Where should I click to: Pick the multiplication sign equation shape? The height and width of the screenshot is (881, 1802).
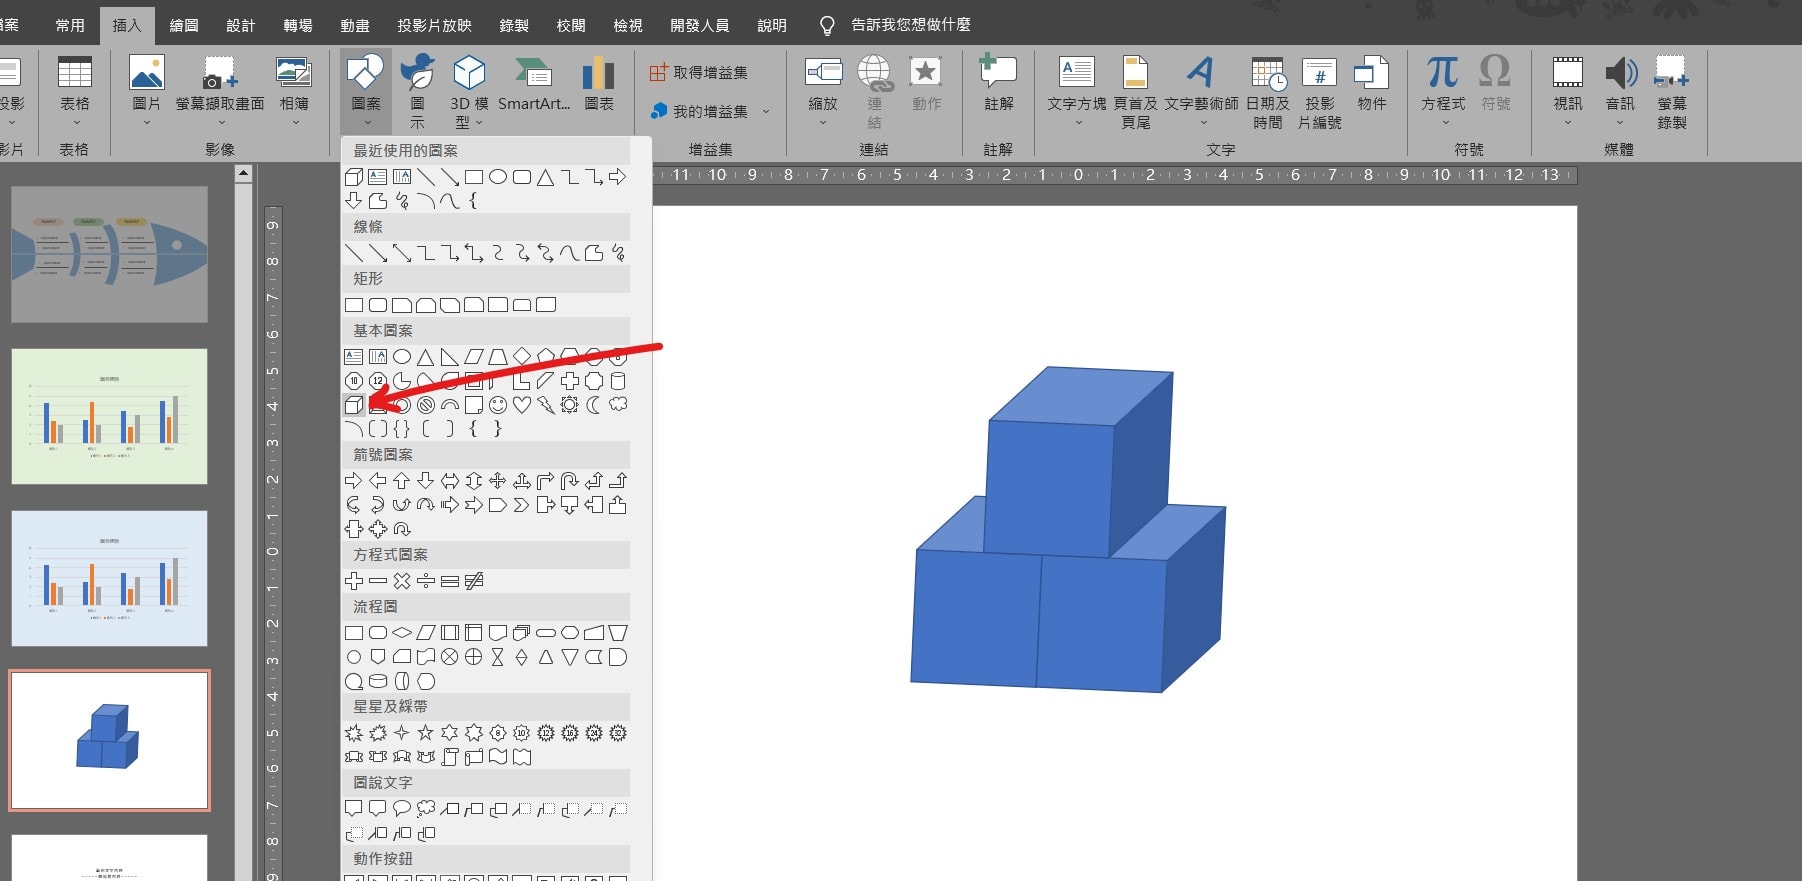point(402,581)
